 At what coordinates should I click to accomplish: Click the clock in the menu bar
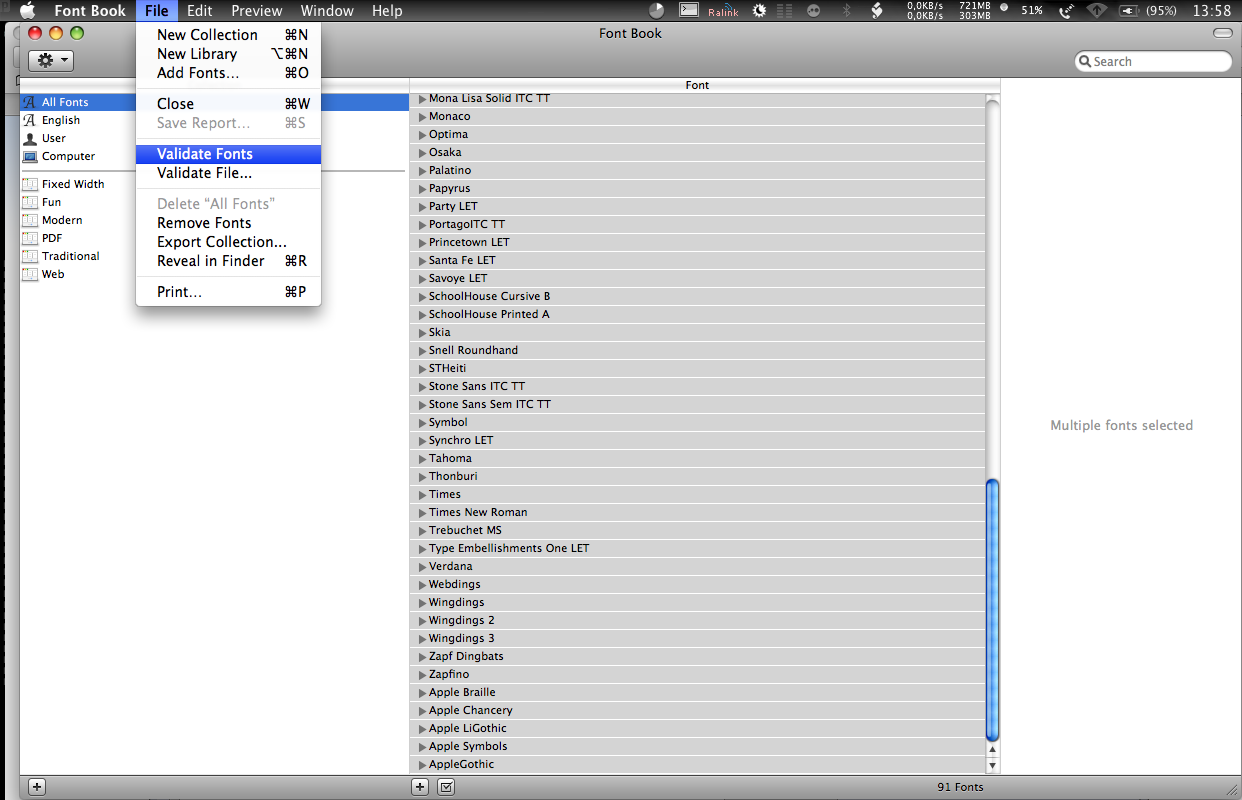click(x=1211, y=11)
